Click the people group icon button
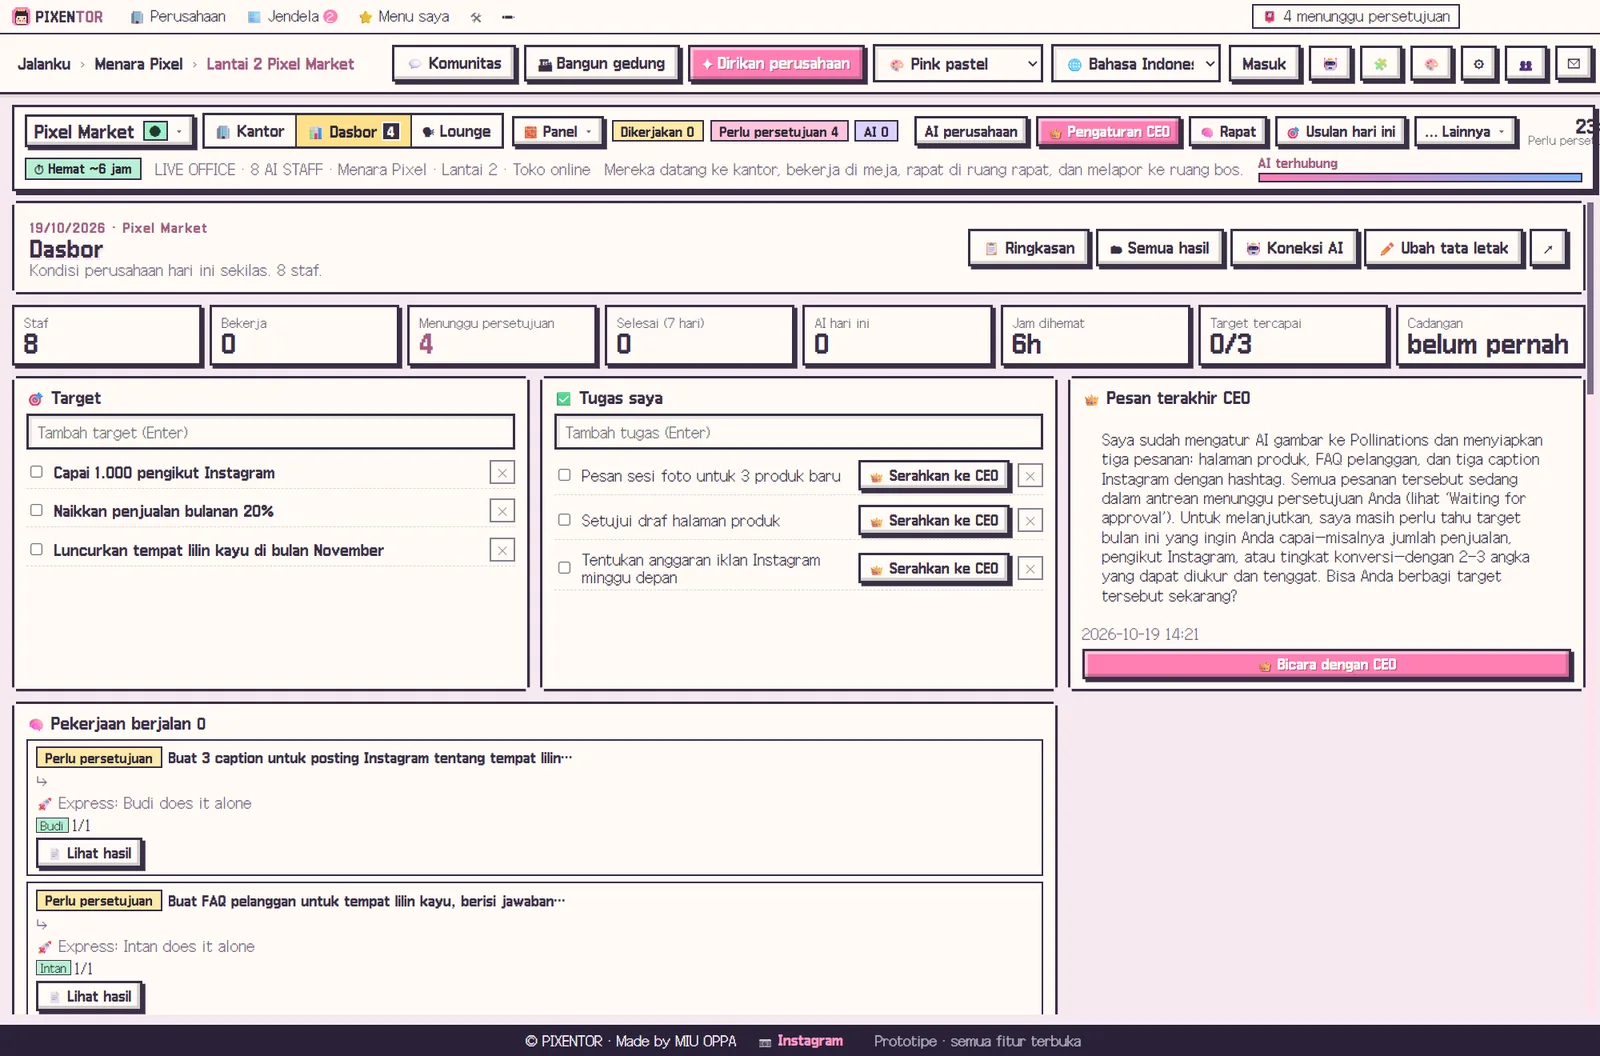The width and height of the screenshot is (1600, 1056). point(1526,64)
